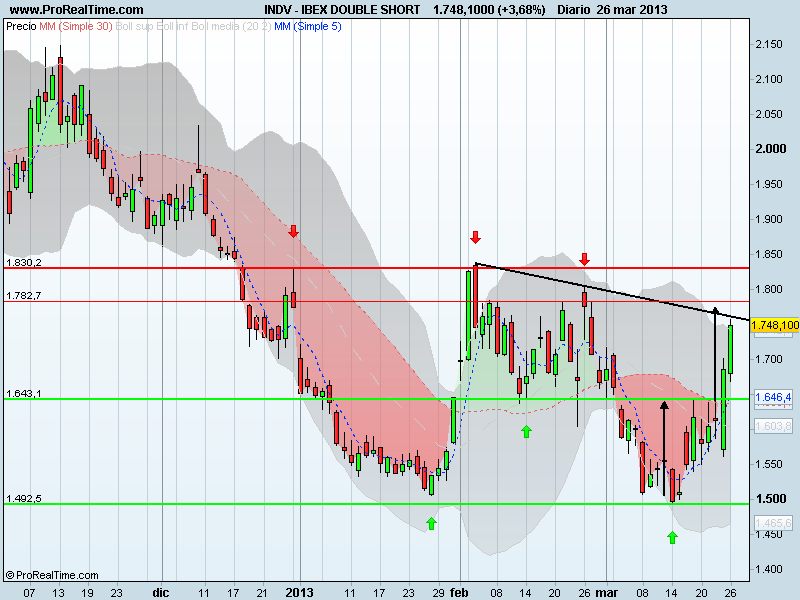Click the 29 date label before feb
The width and height of the screenshot is (800, 600).
coord(438,593)
